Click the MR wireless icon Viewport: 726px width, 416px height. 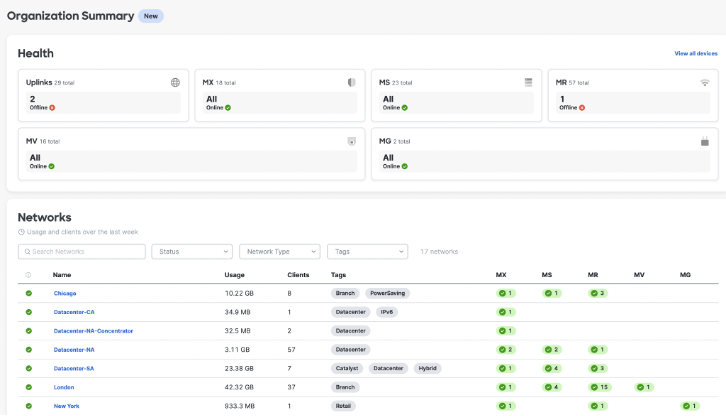click(705, 82)
